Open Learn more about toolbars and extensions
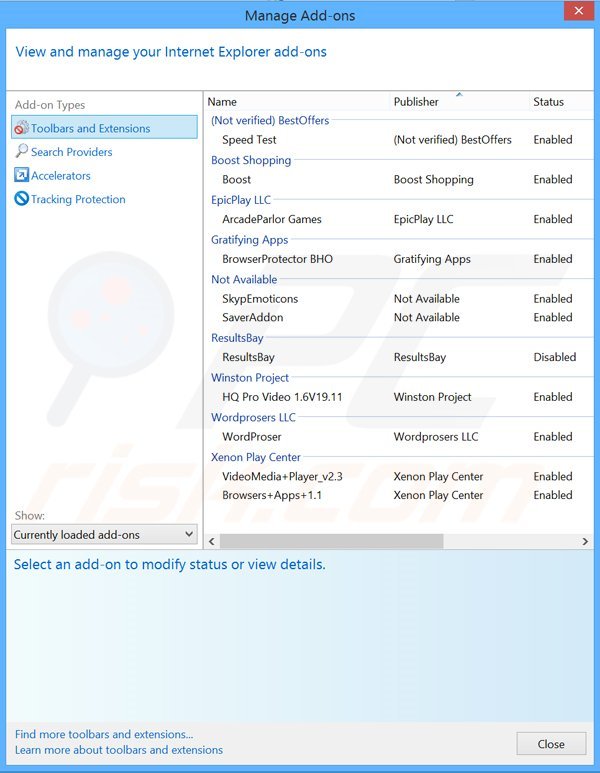This screenshot has height=773, width=600. [x=119, y=750]
